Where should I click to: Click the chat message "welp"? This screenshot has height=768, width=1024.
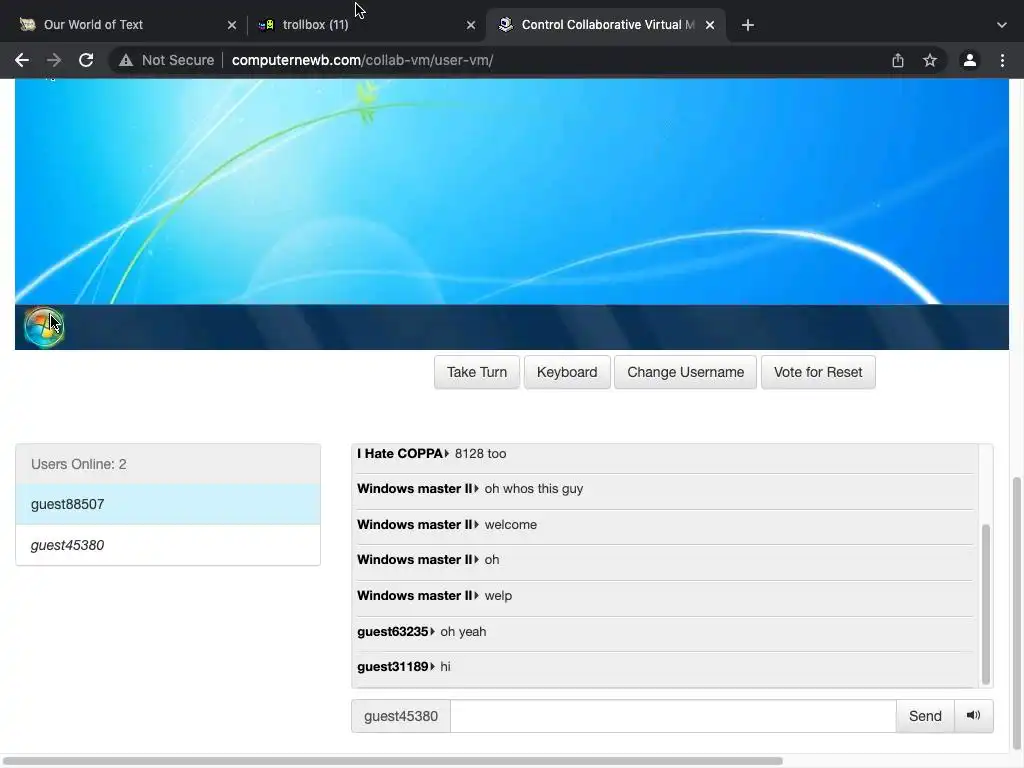pyautogui.click(x=498, y=596)
